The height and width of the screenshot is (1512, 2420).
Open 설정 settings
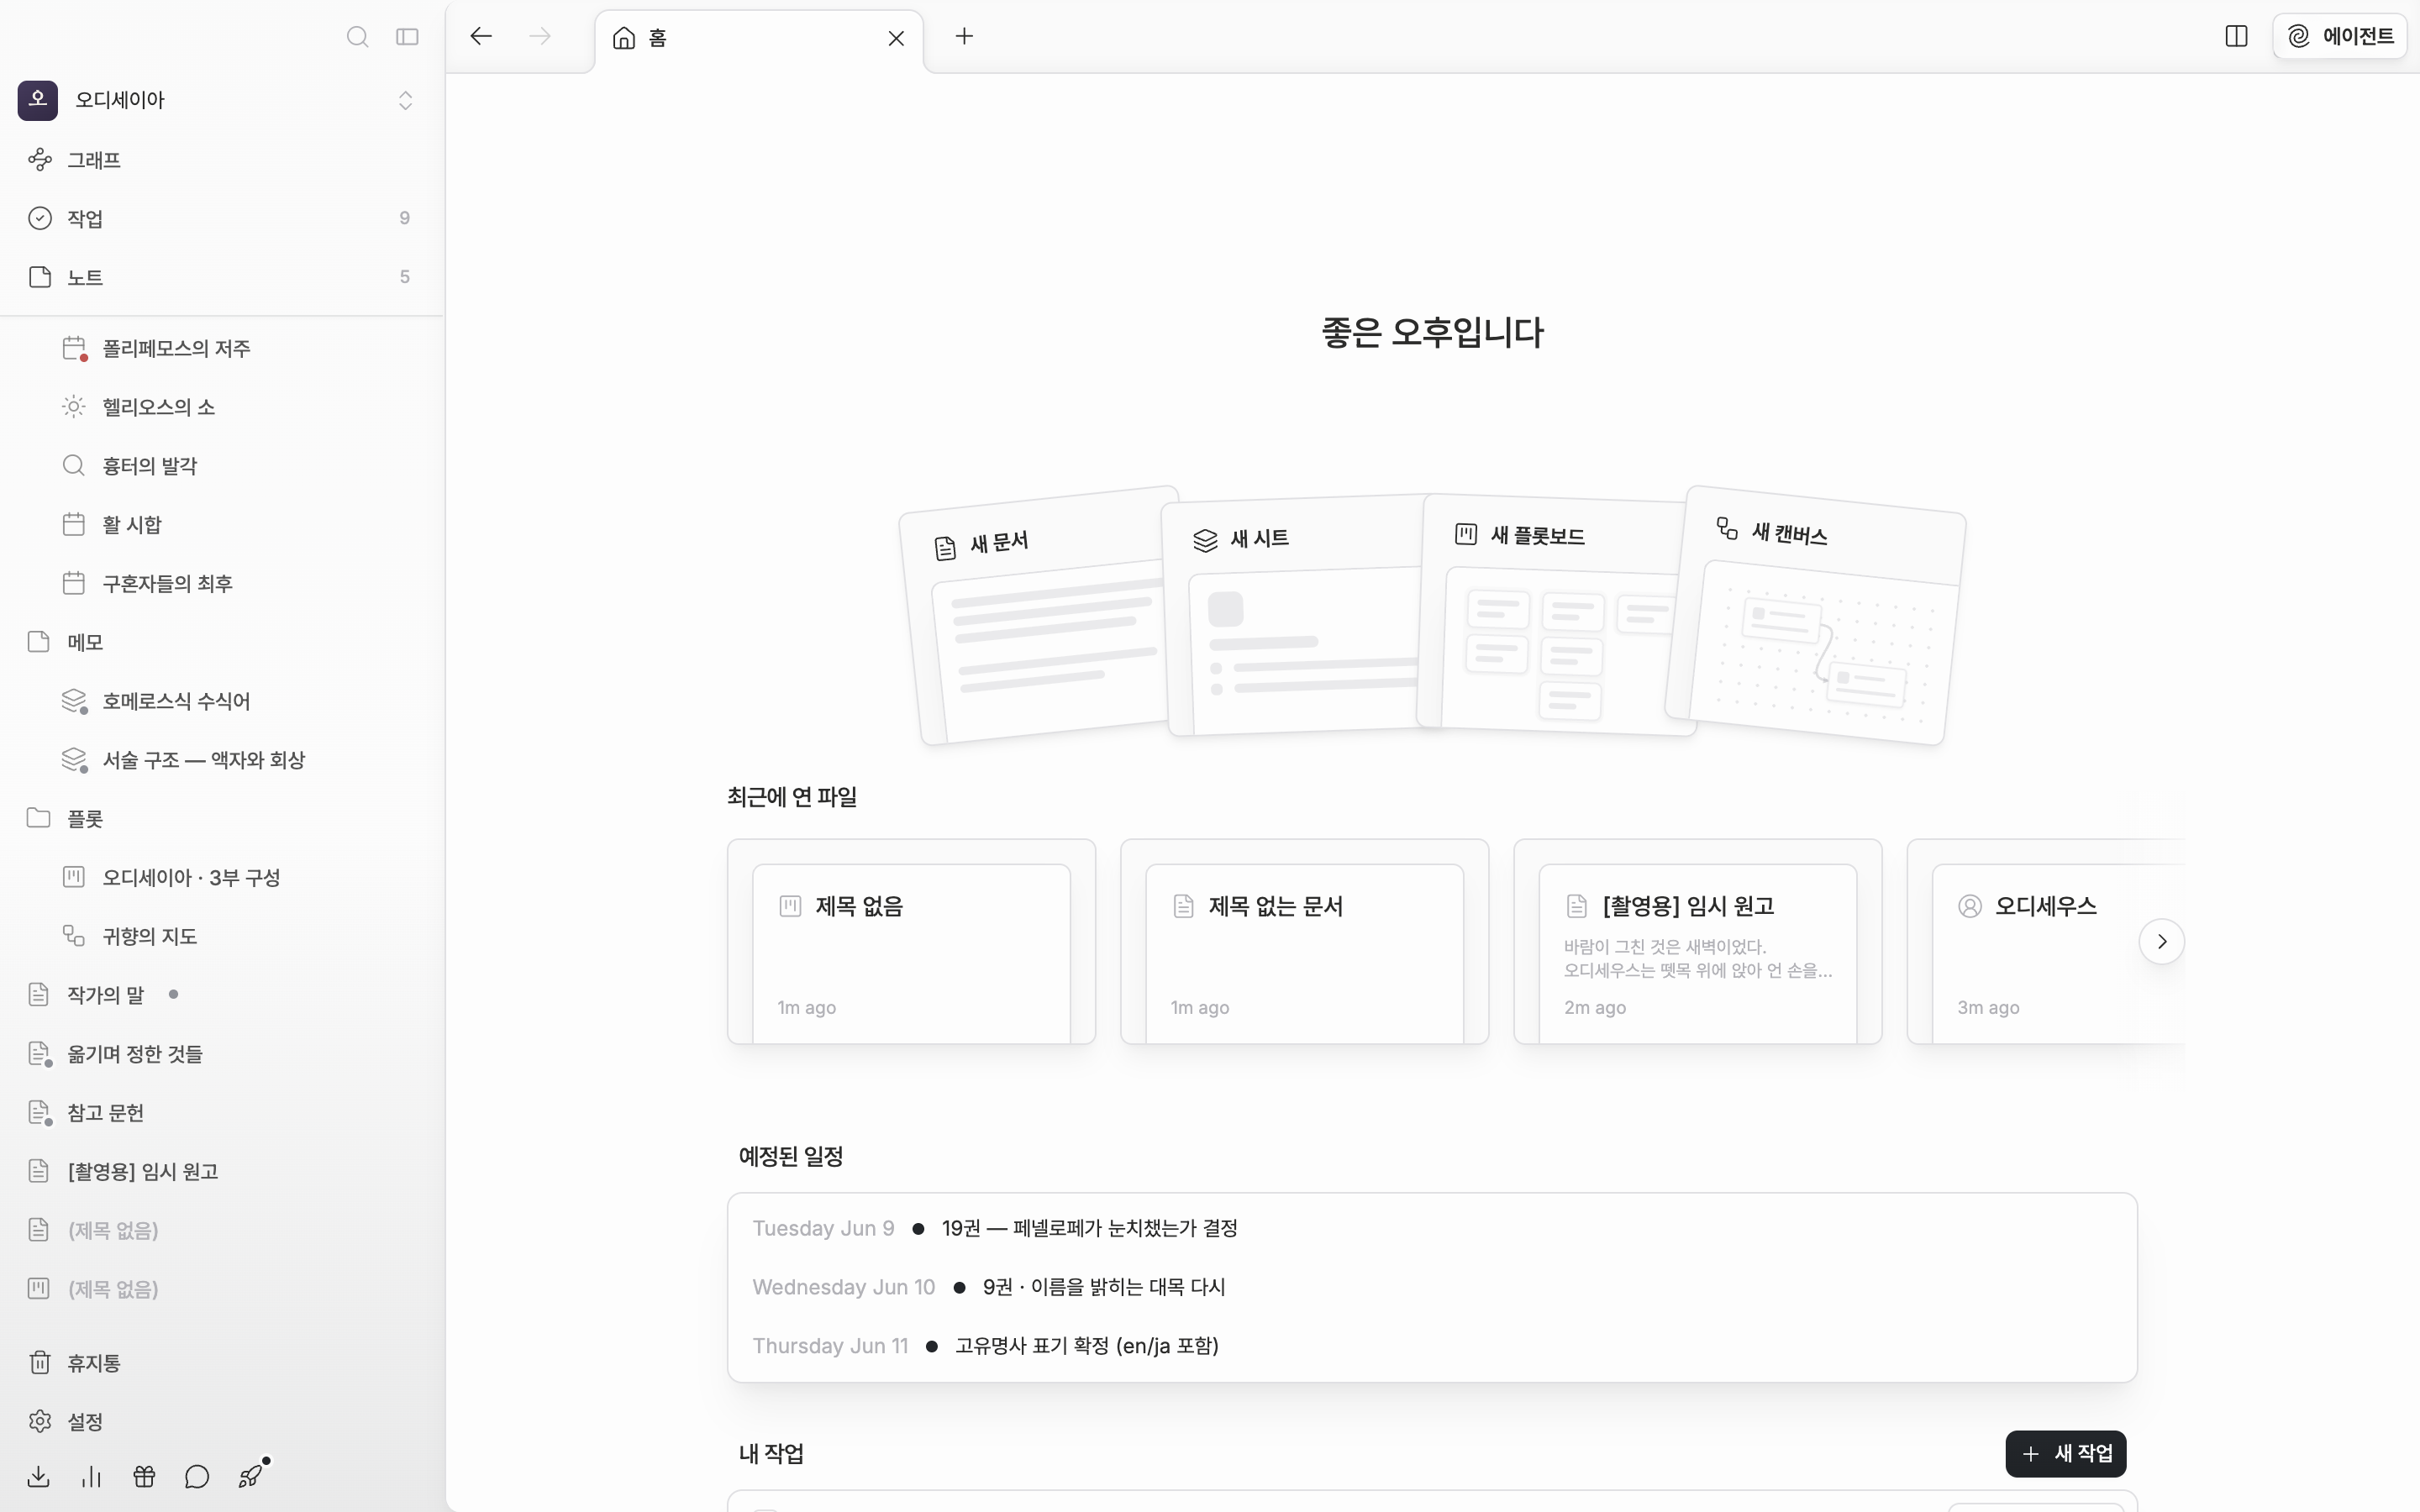pos(221,1422)
